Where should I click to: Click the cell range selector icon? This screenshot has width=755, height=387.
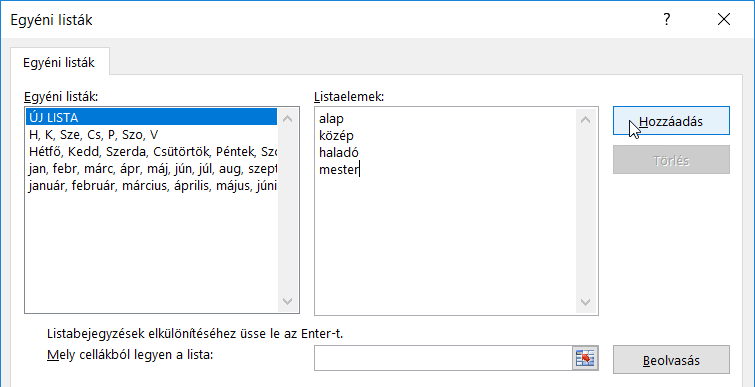pyautogui.click(x=585, y=358)
